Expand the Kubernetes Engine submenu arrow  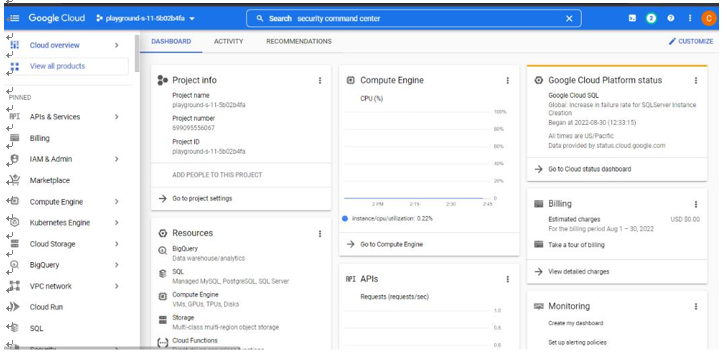(x=116, y=223)
